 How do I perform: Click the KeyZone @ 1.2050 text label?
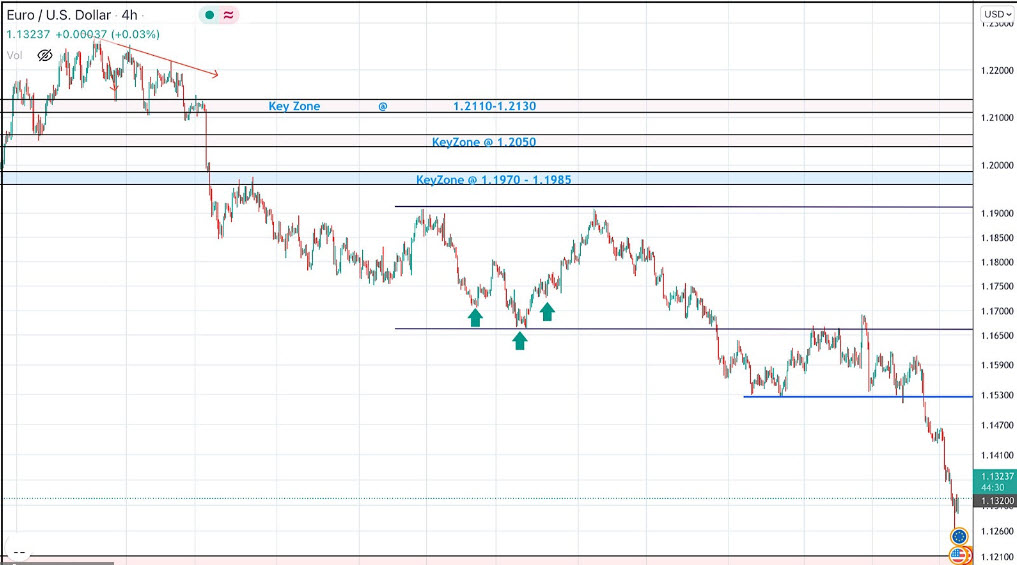(x=484, y=142)
